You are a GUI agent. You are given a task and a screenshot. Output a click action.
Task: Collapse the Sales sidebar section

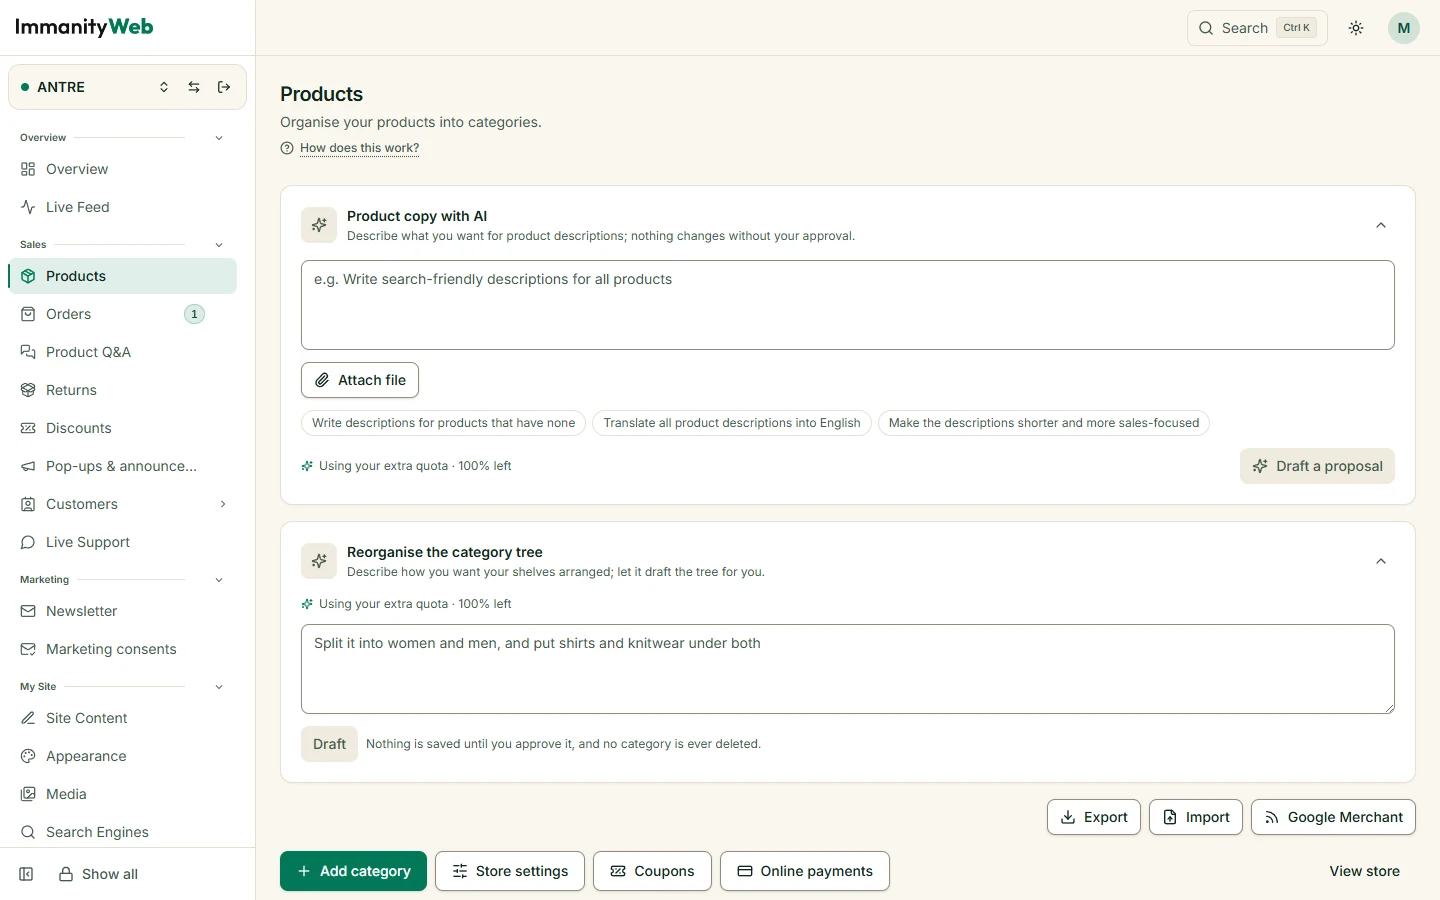click(x=219, y=245)
